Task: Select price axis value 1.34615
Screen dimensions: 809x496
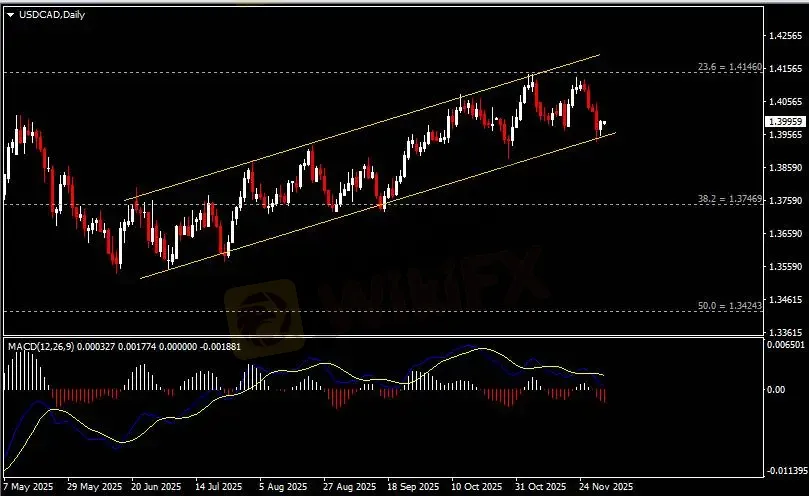Action: (785, 300)
